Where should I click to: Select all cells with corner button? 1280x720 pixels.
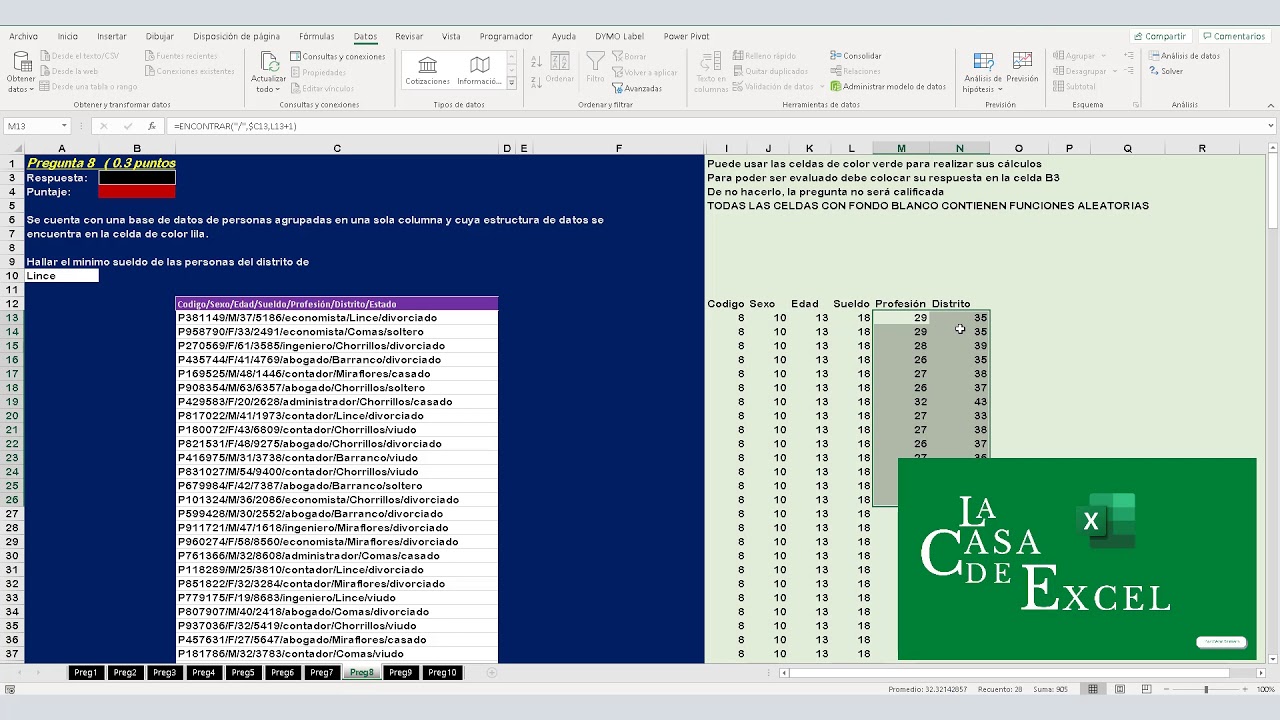click(x=12, y=149)
